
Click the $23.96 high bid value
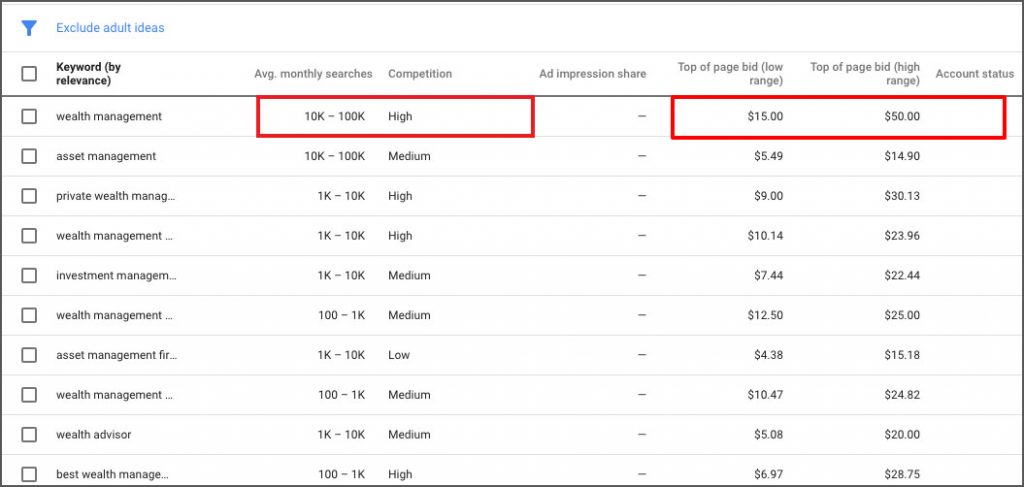point(902,236)
